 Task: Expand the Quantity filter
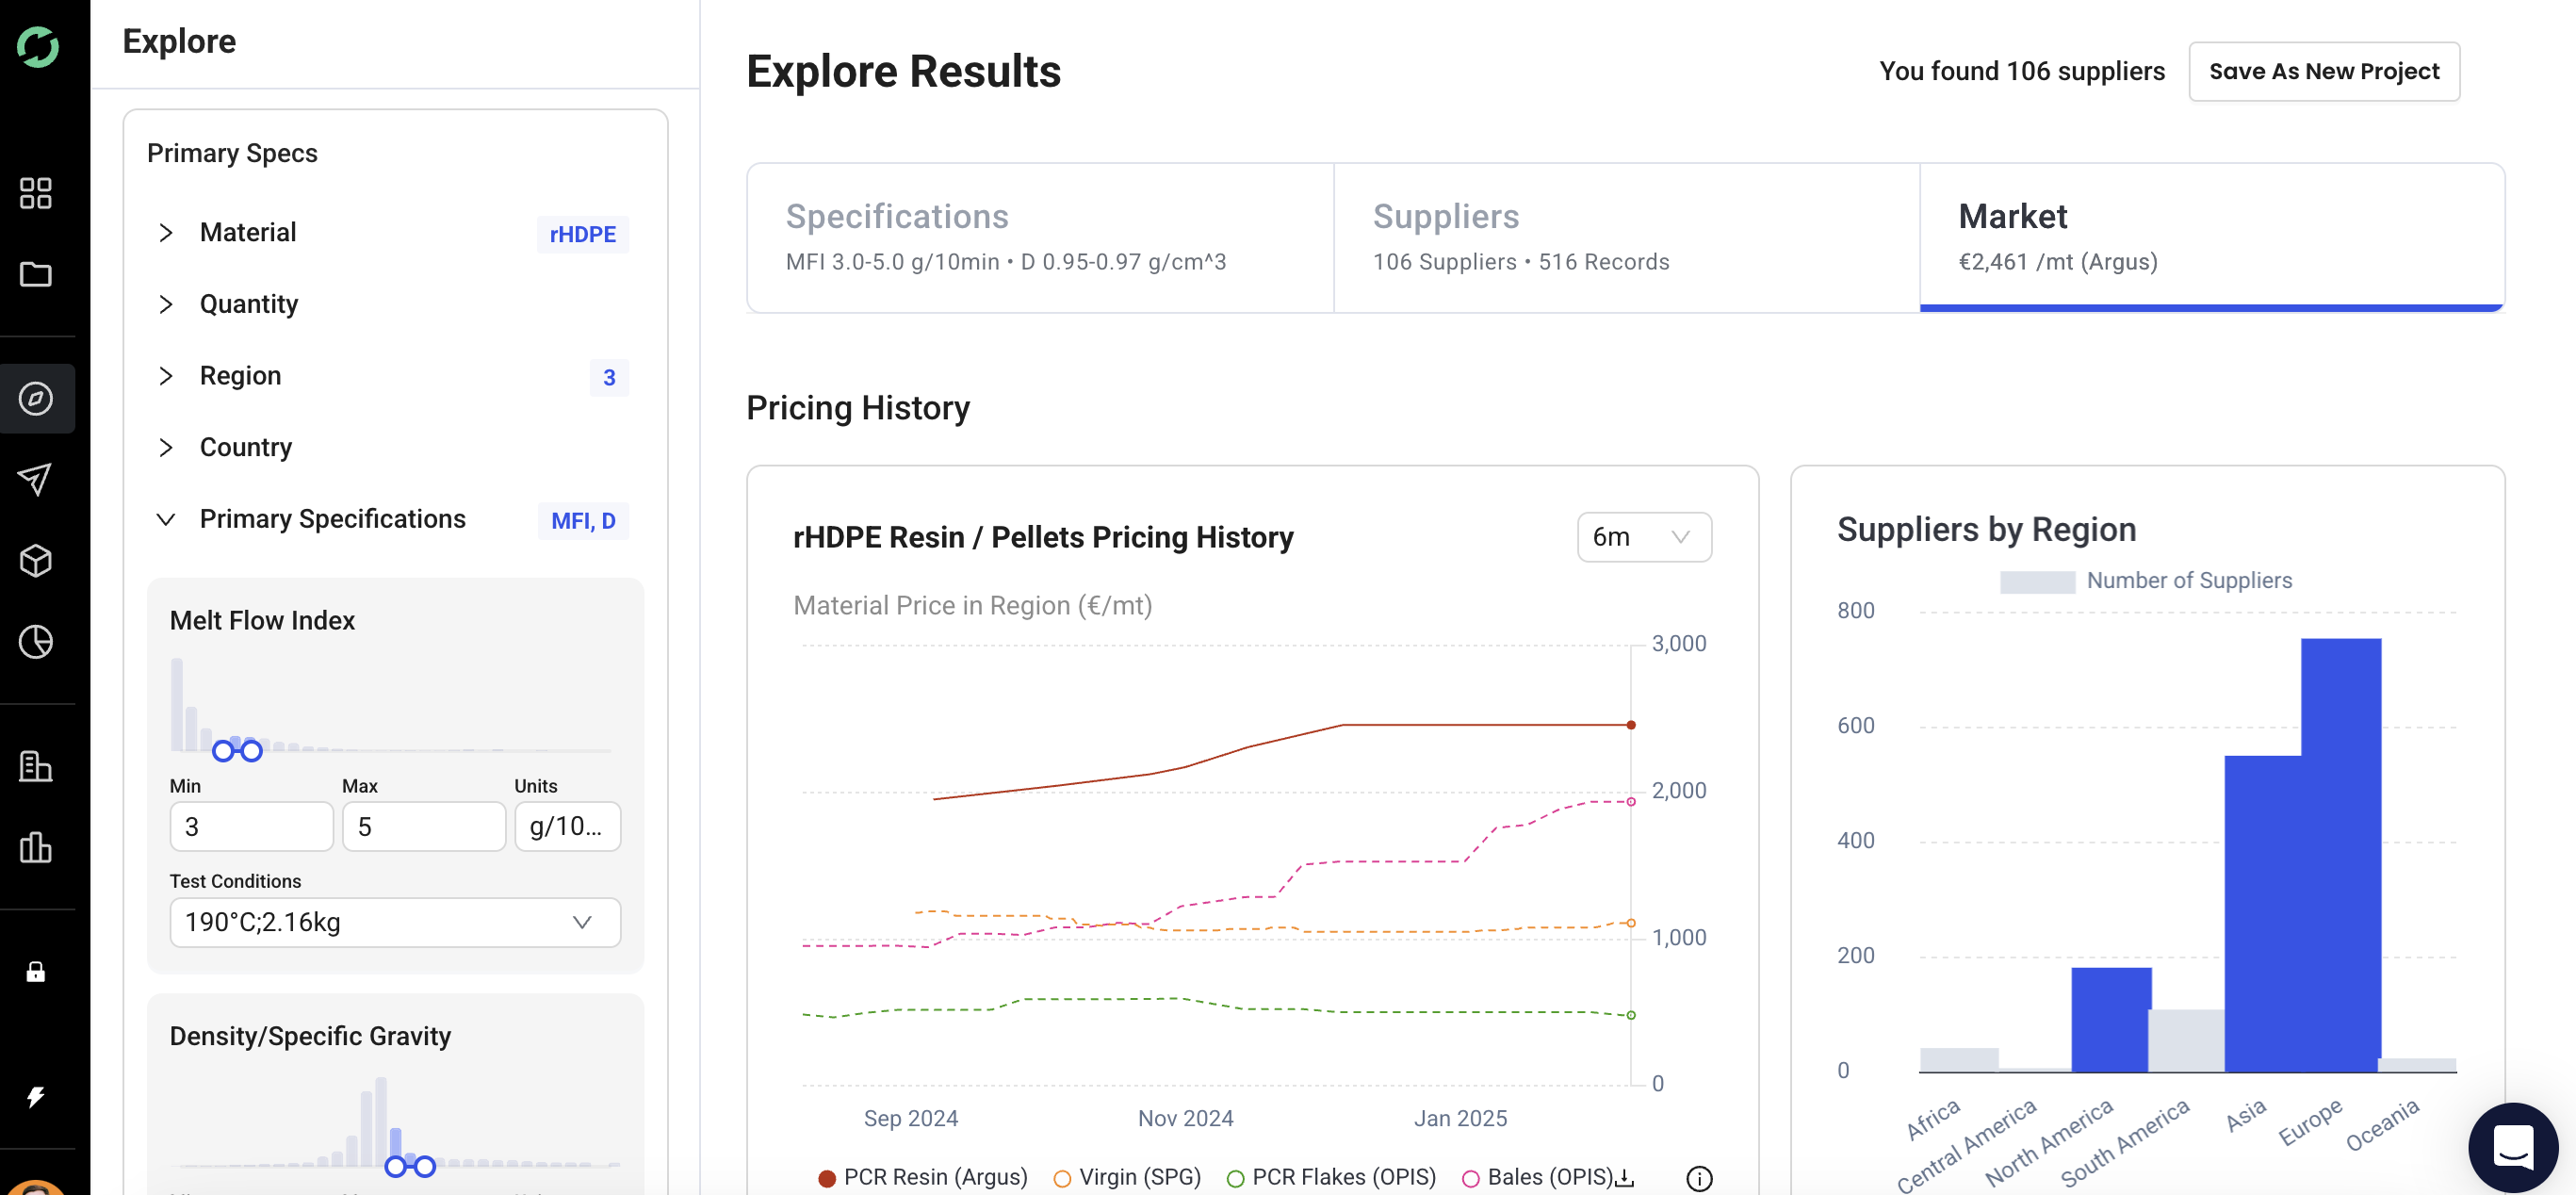(x=167, y=305)
